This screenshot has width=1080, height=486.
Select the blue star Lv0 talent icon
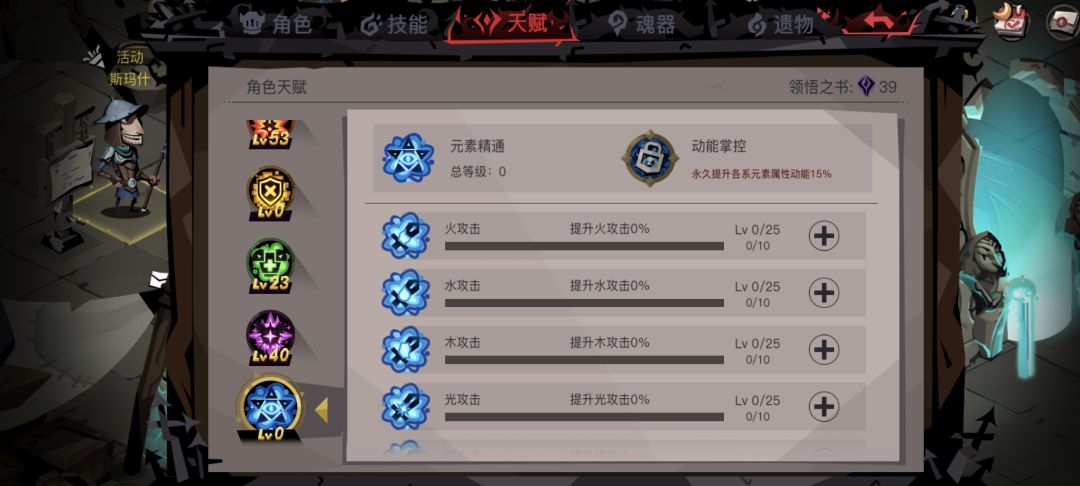click(x=271, y=409)
